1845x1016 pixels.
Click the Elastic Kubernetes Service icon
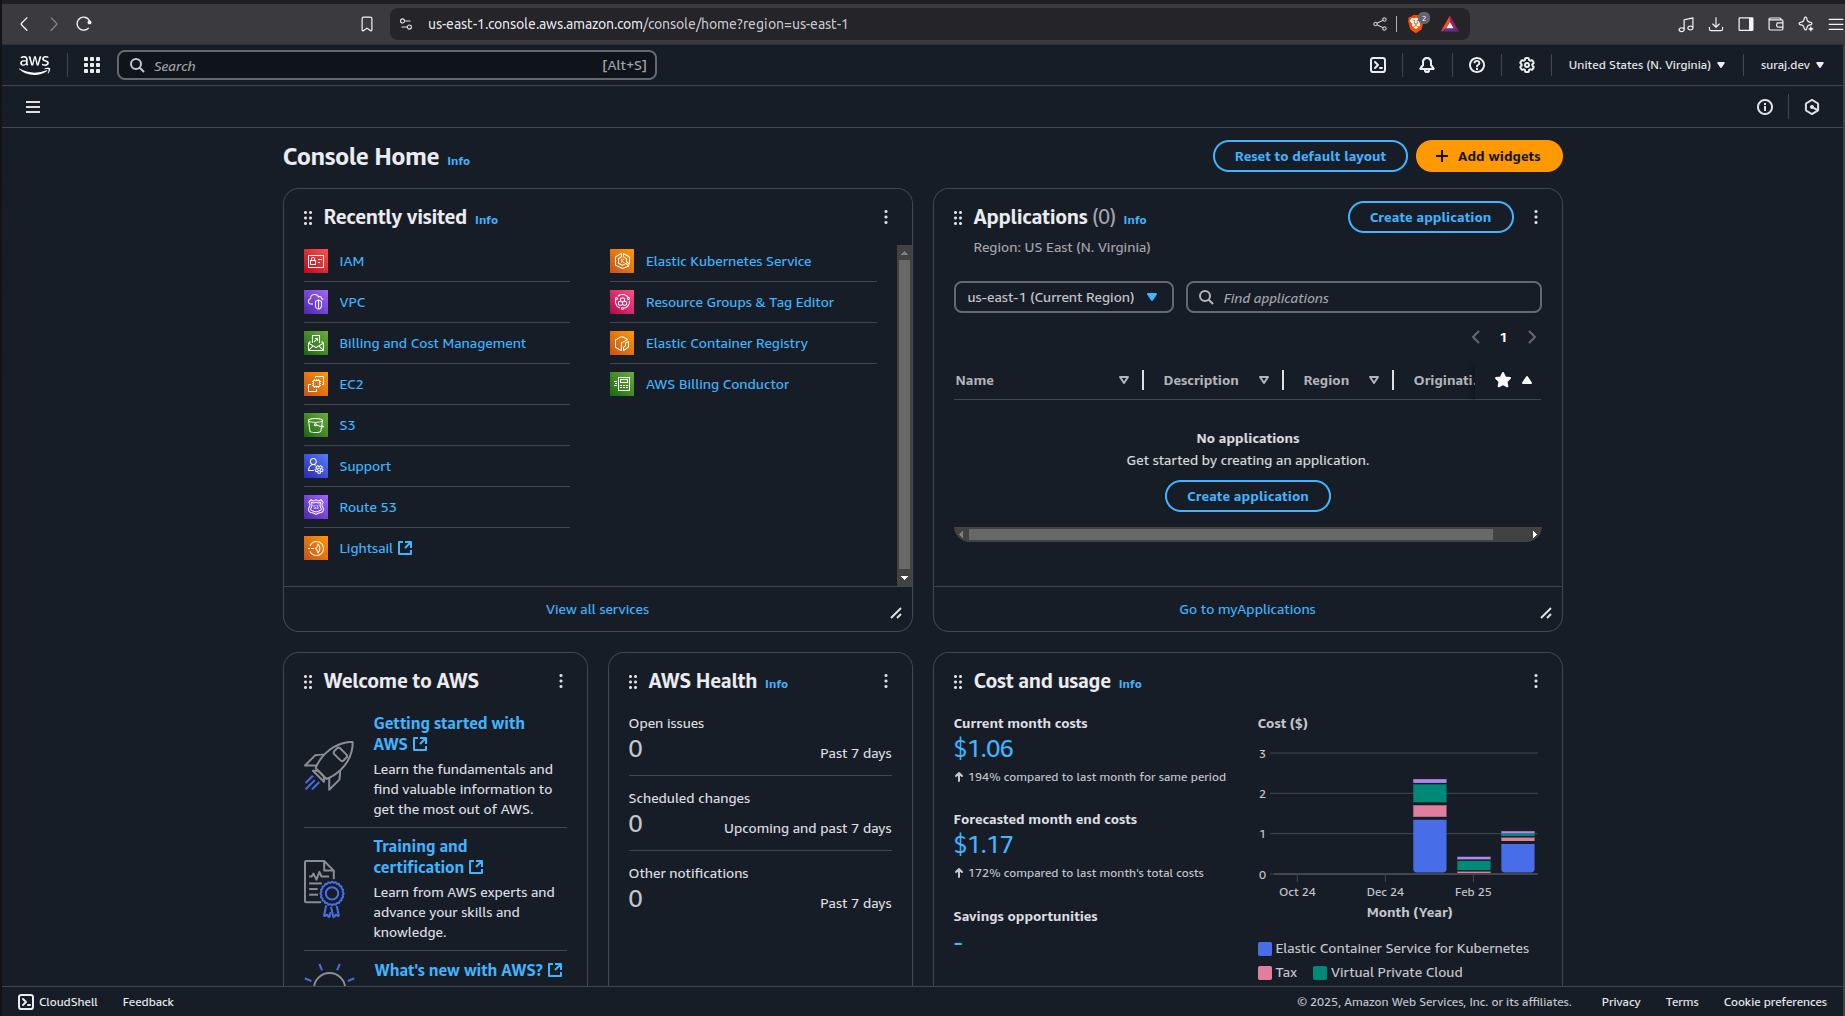(x=622, y=261)
